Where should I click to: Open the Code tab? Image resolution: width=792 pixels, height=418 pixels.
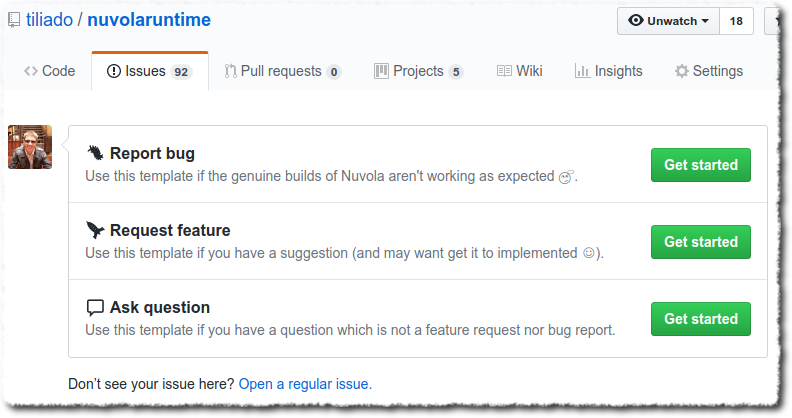(50, 71)
